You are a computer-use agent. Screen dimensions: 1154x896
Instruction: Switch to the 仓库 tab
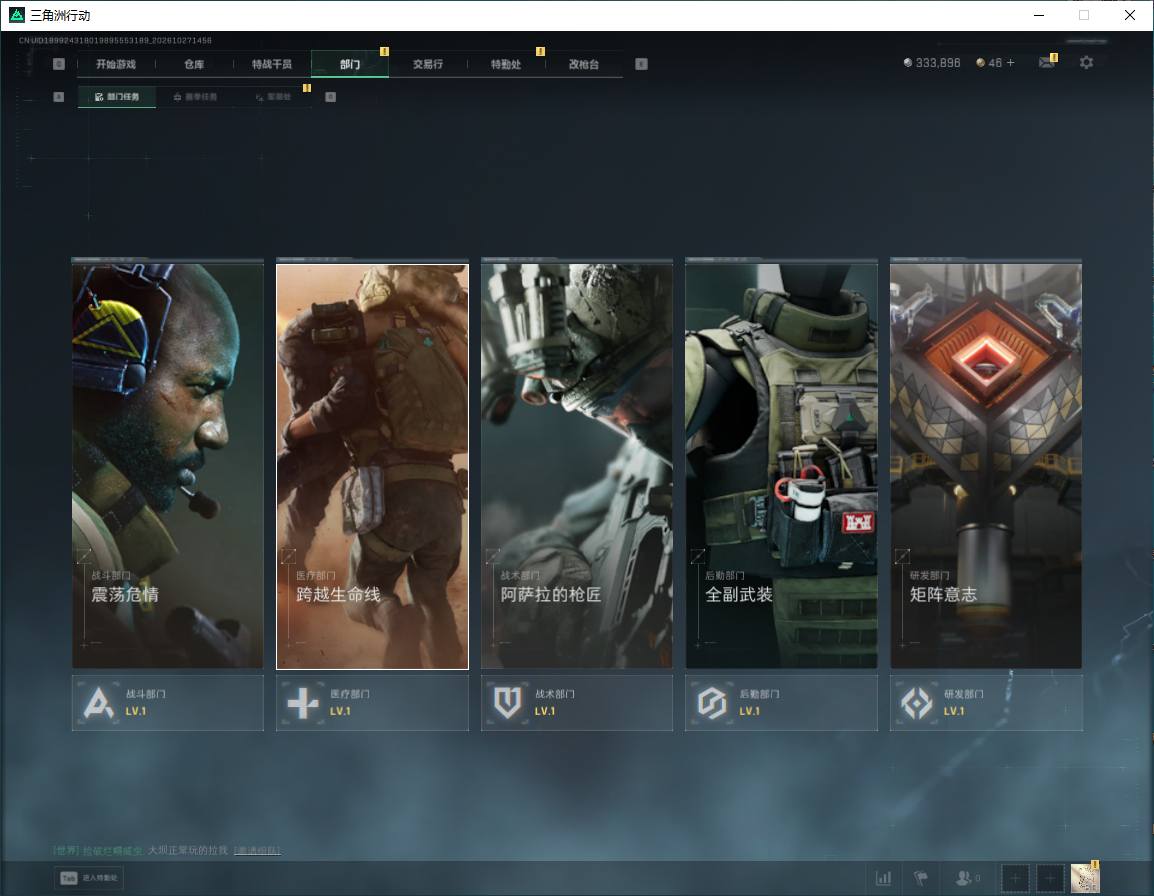coord(194,64)
